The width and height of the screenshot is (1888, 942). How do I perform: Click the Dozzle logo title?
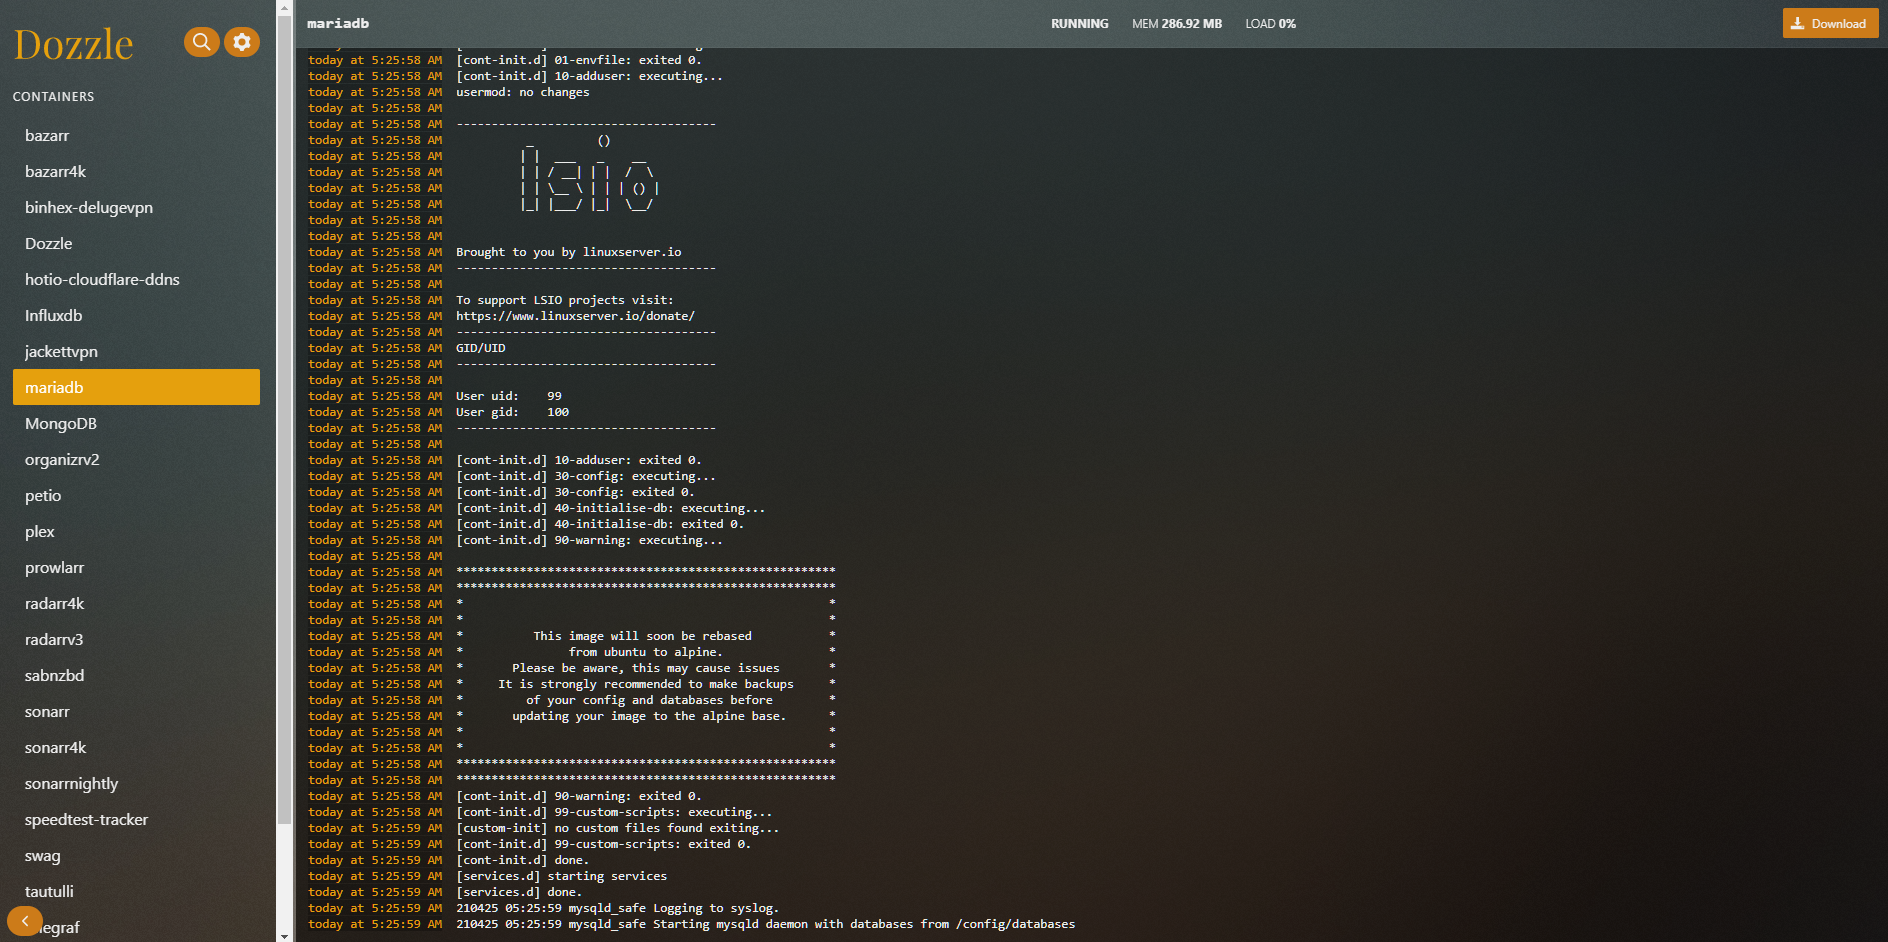[74, 45]
